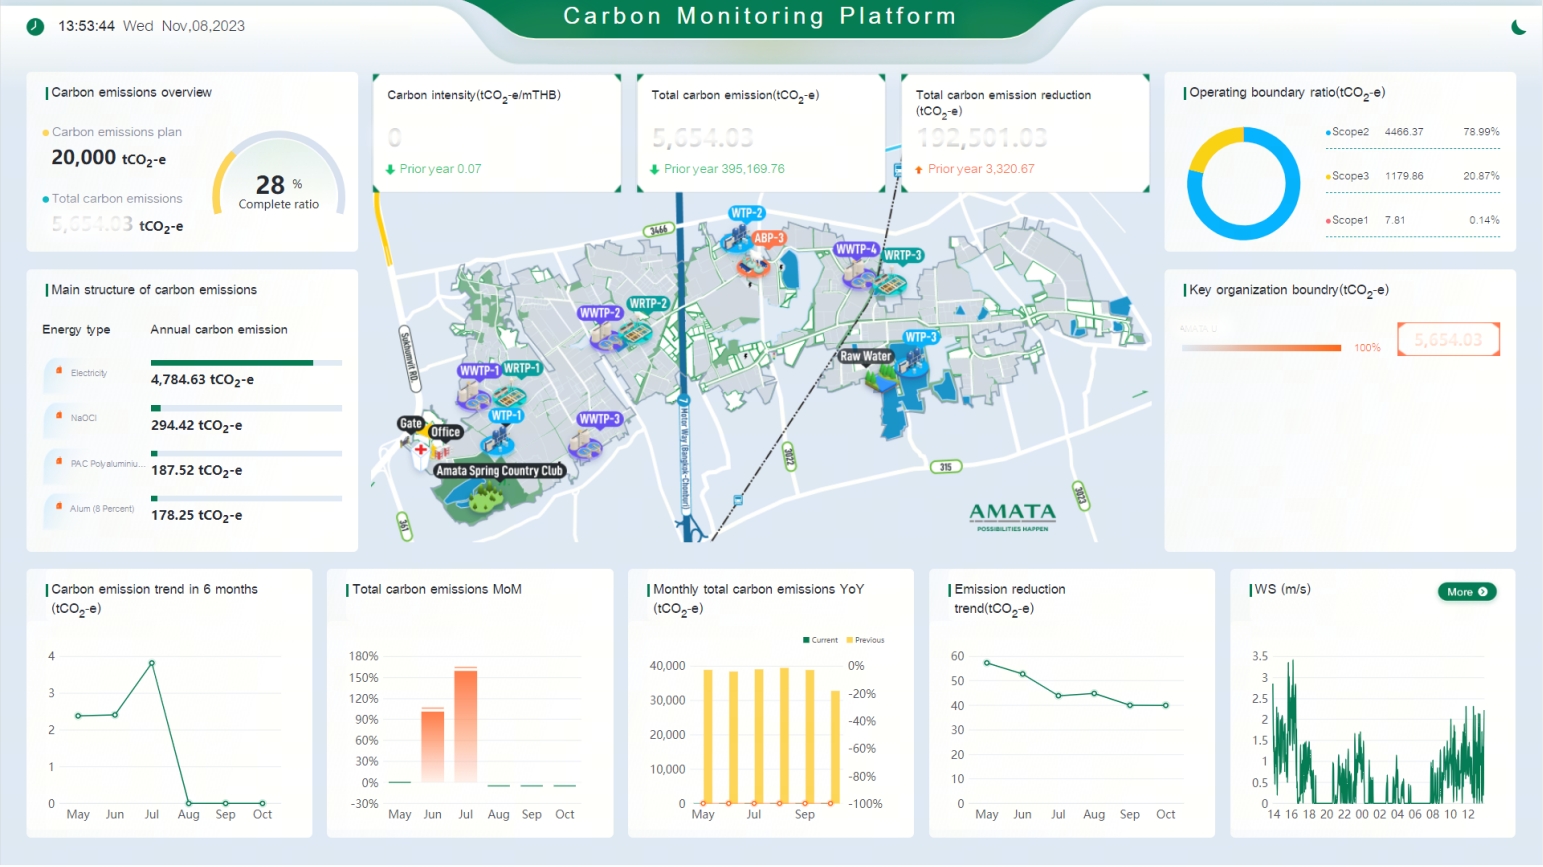Toggle dark mode with the moon icon
Viewport: 1543px width, 867px height.
[x=1518, y=27]
